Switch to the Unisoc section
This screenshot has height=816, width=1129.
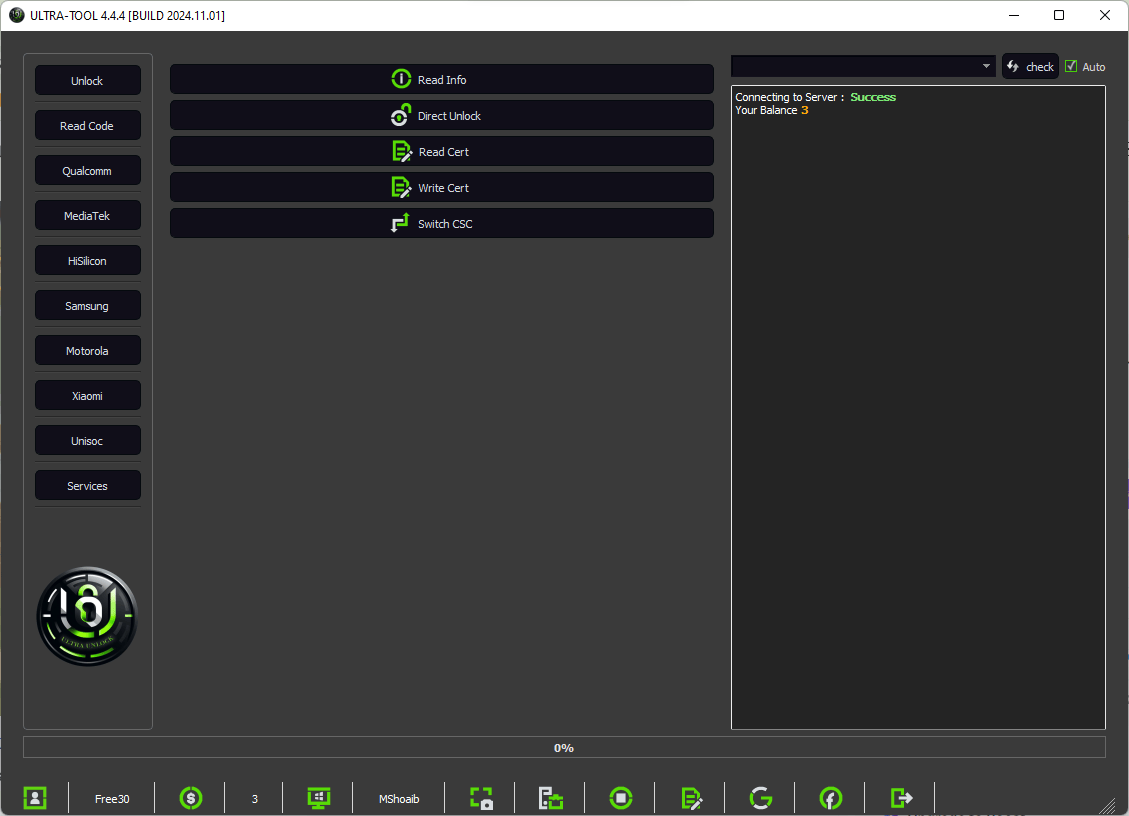(88, 441)
